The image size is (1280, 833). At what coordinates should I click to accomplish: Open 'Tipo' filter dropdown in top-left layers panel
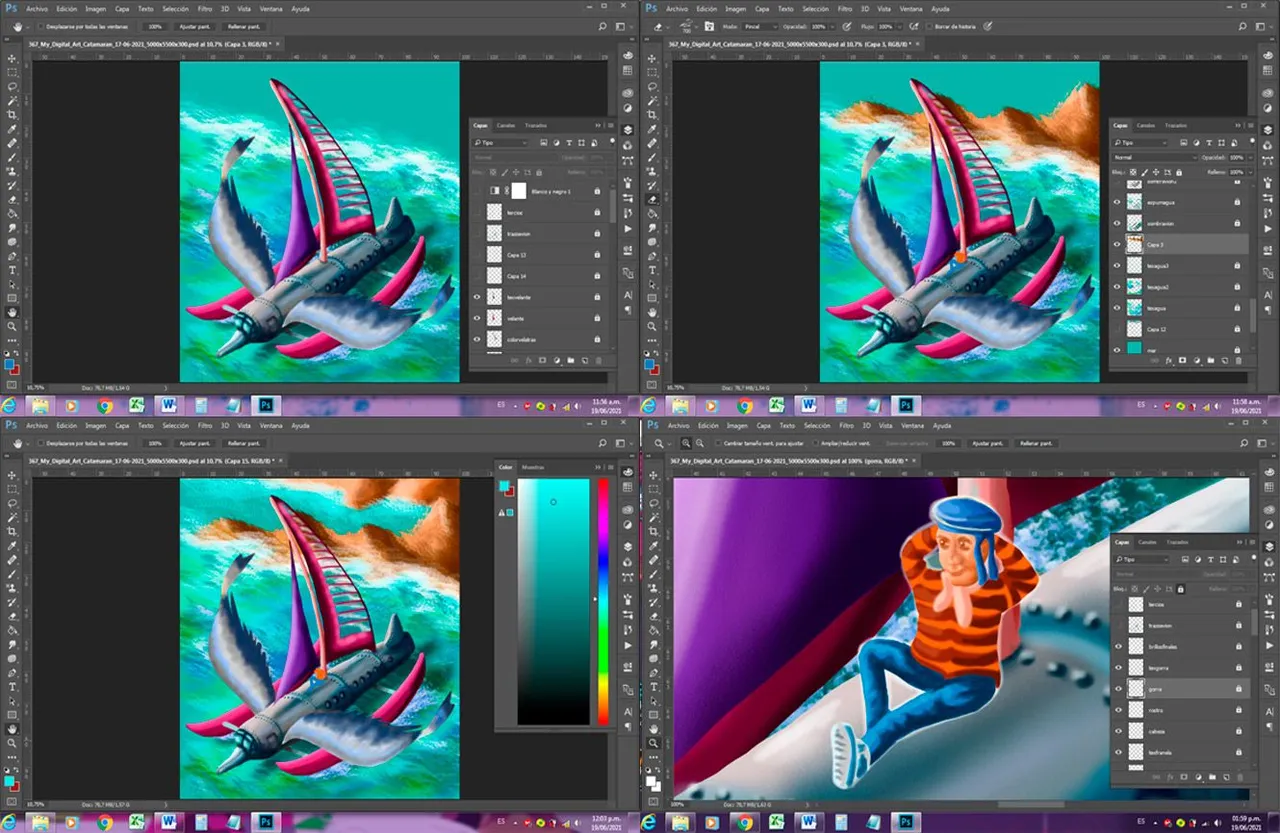(x=500, y=143)
